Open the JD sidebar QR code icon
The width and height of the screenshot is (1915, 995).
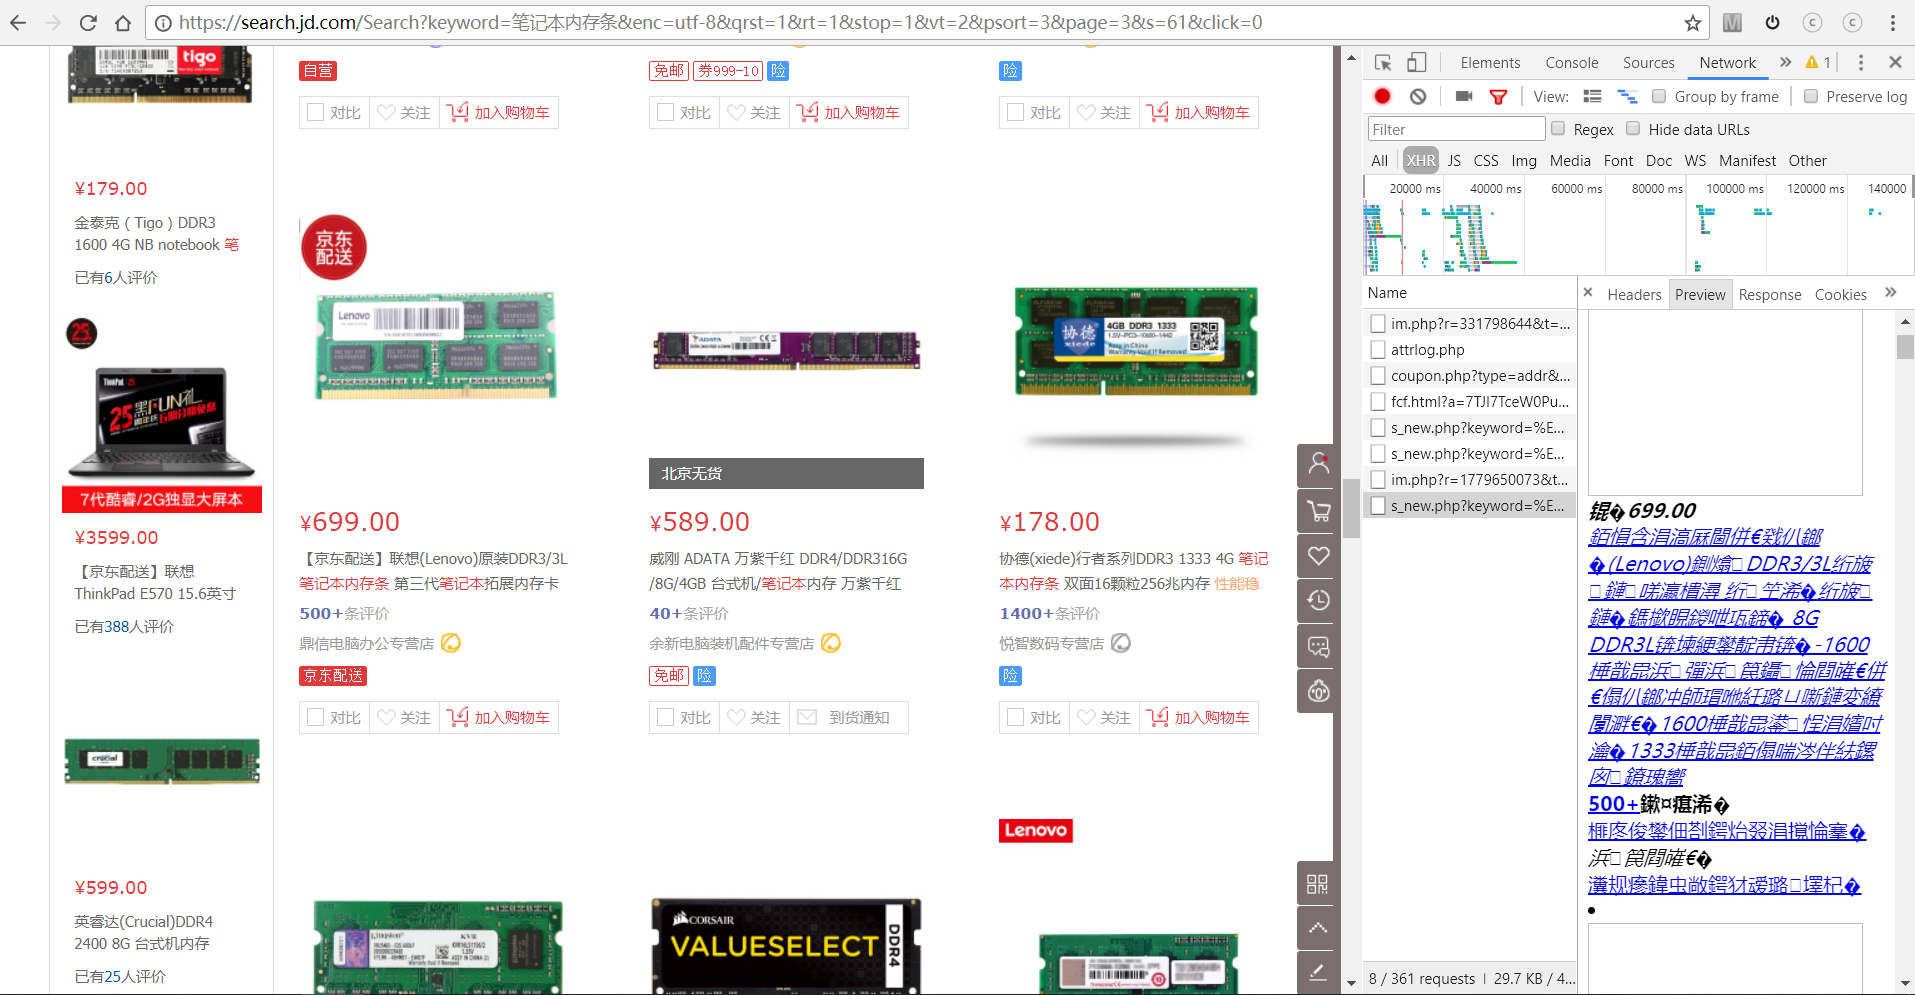coord(1318,883)
